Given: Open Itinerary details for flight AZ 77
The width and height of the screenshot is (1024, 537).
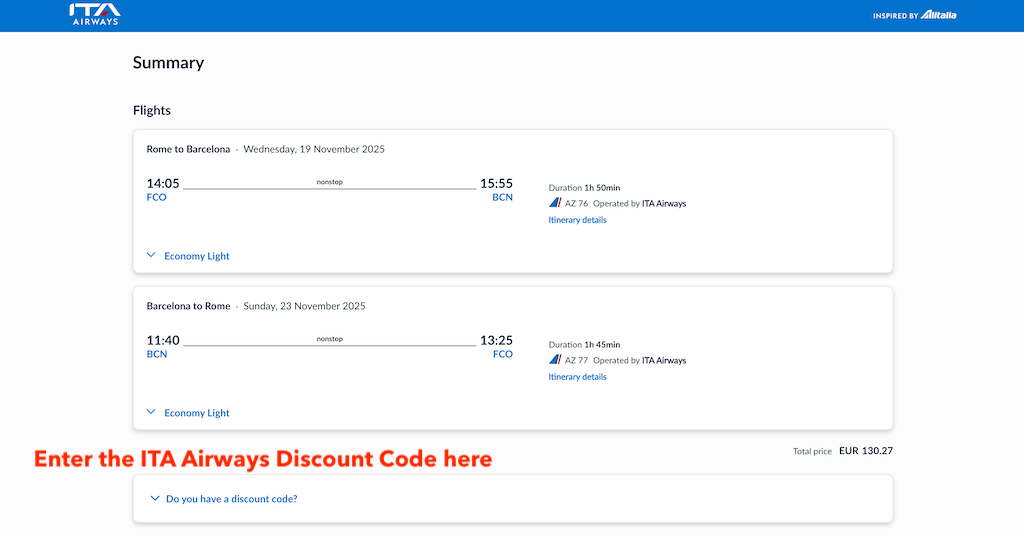Looking at the screenshot, I should 577,377.
